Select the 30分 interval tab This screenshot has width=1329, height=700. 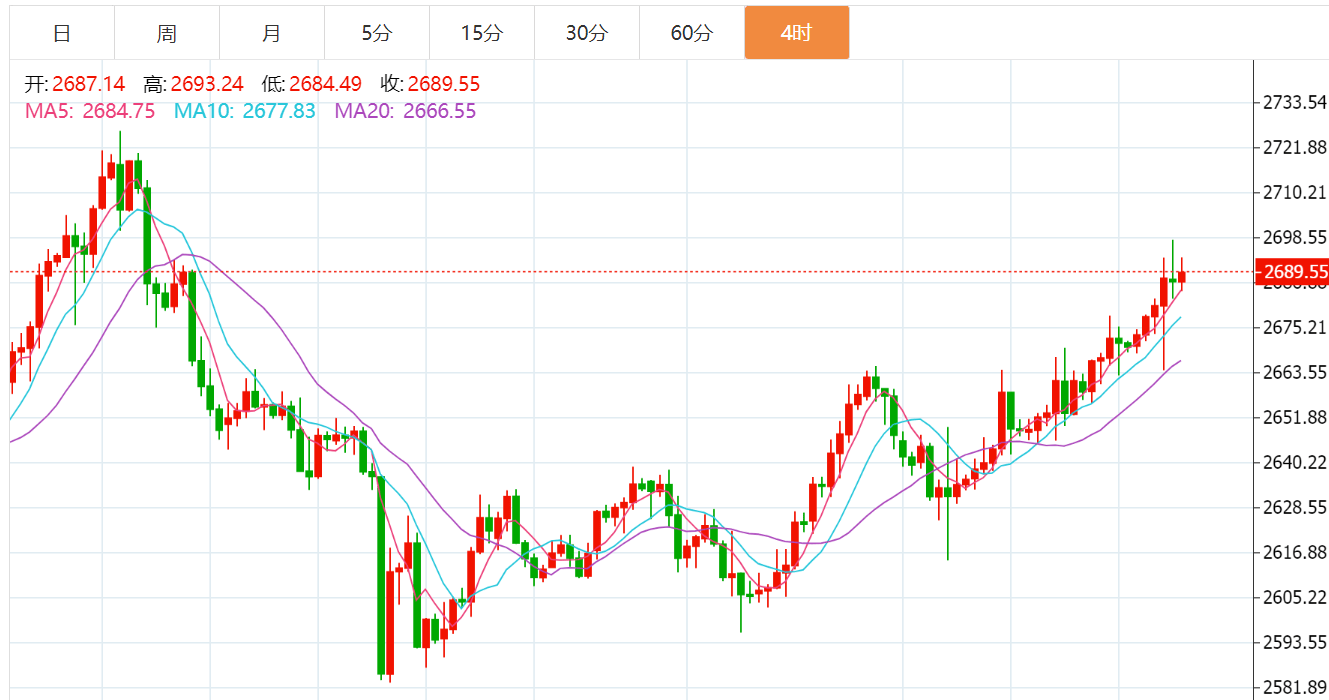tap(586, 33)
